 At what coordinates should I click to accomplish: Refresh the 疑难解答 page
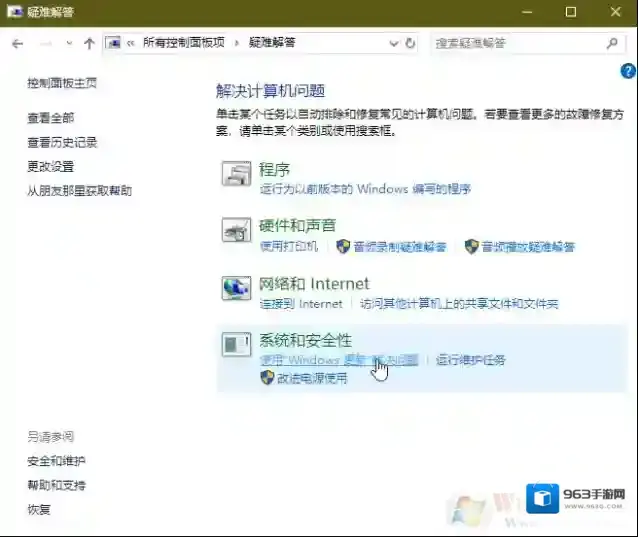410,43
